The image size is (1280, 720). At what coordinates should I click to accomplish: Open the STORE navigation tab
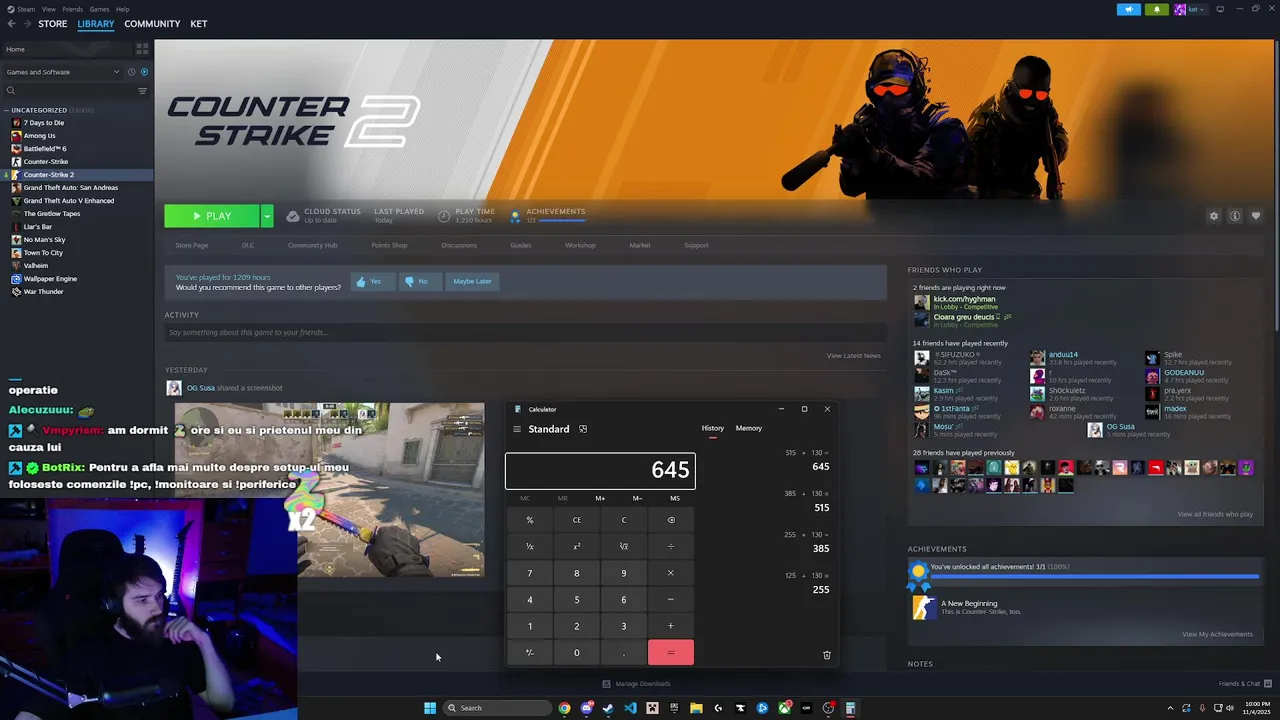53,23
